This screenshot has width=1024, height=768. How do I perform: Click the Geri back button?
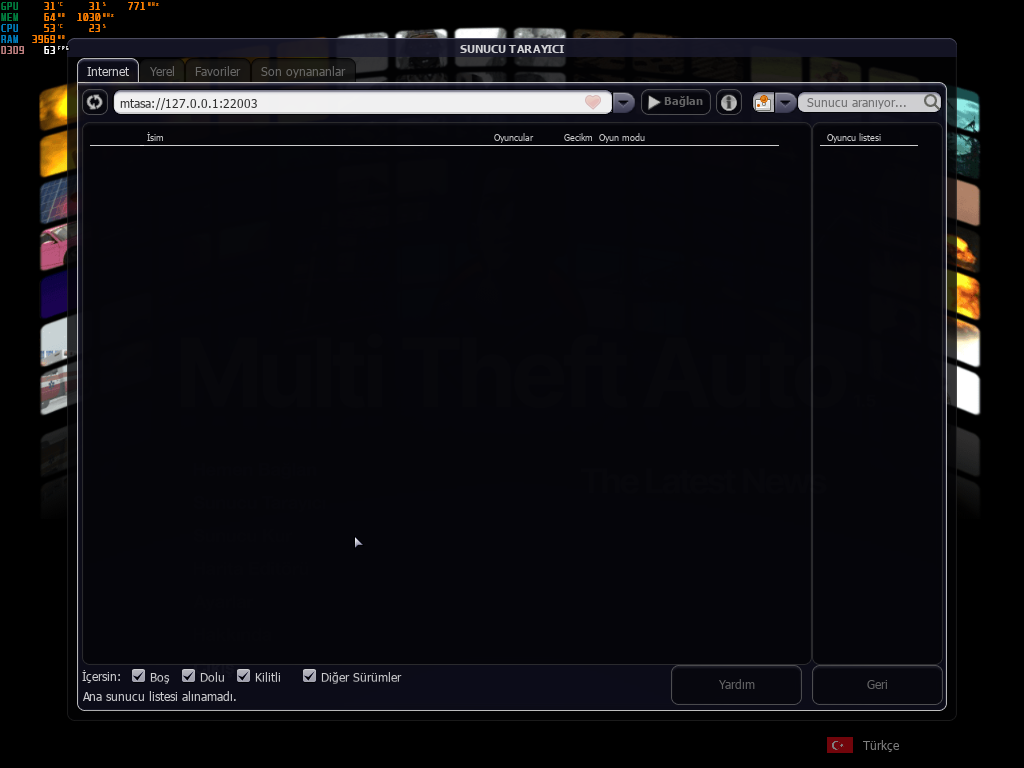pyautogui.click(x=877, y=684)
